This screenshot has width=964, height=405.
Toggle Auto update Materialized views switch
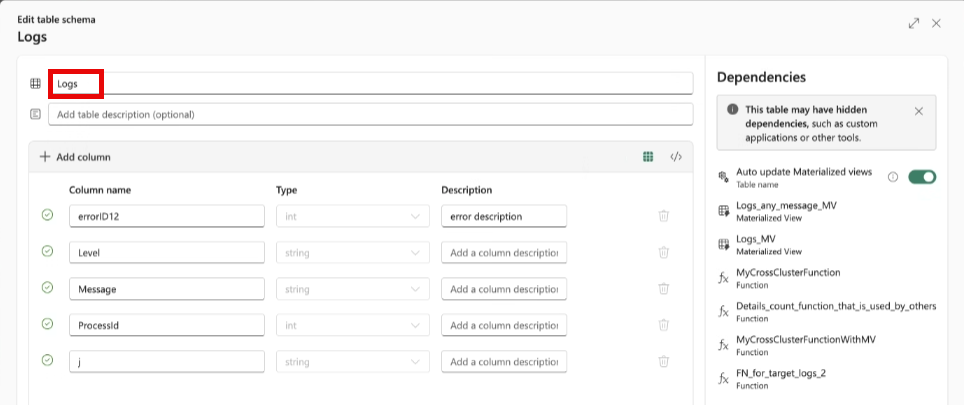[921, 177]
